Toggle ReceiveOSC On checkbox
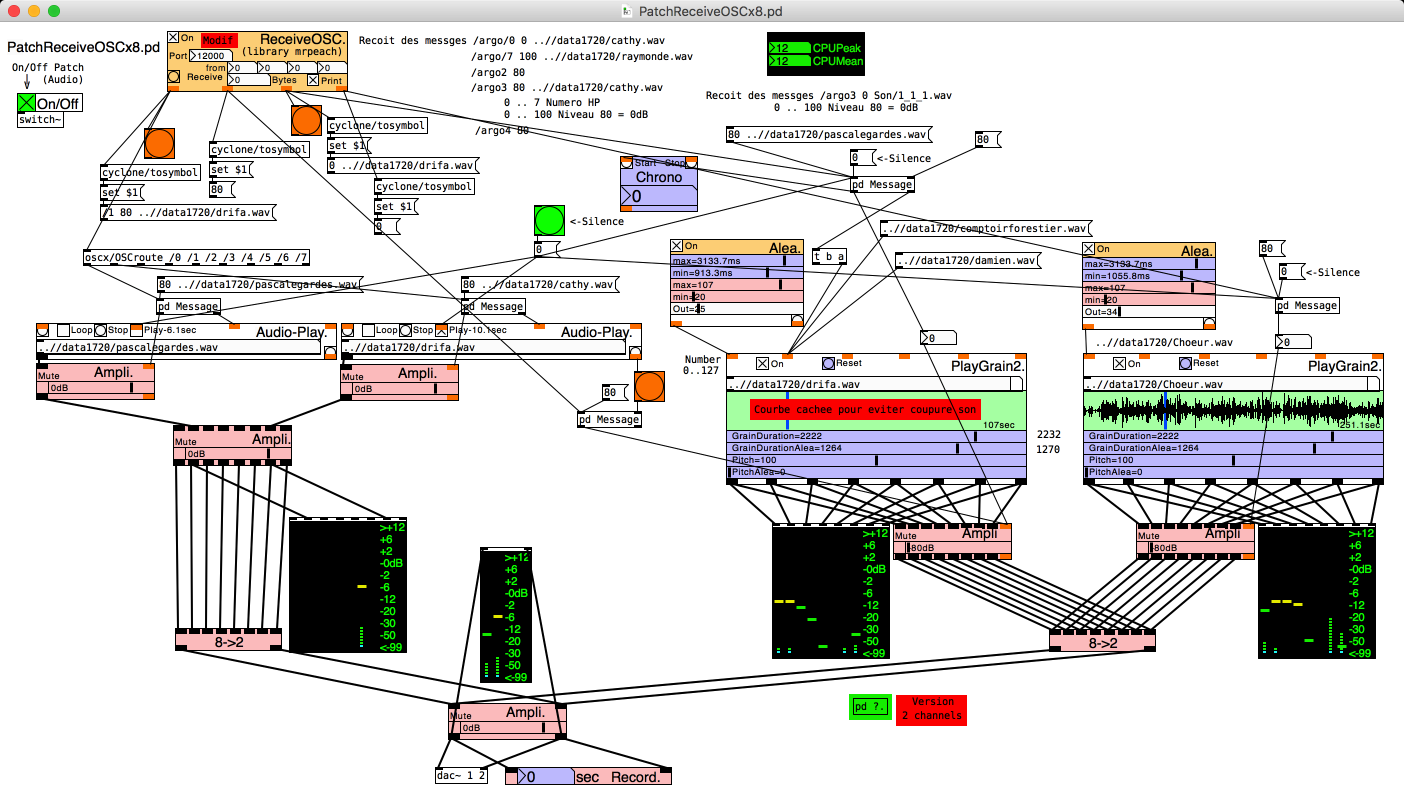 tap(173, 38)
